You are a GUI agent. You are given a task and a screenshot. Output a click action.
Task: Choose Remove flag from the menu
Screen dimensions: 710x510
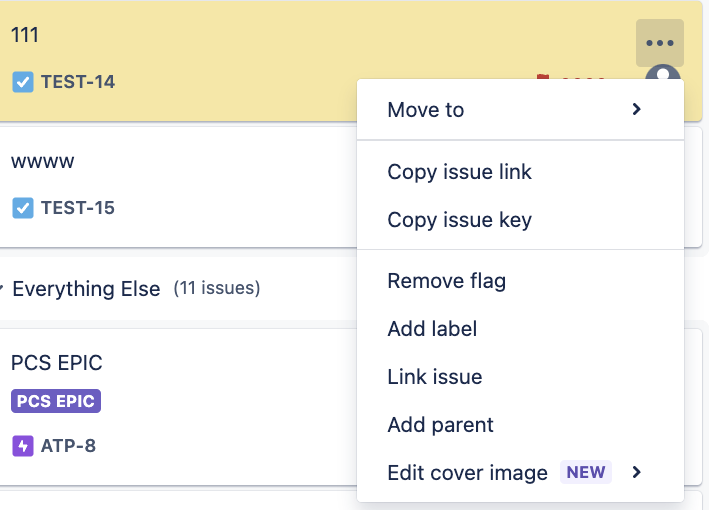pos(446,281)
